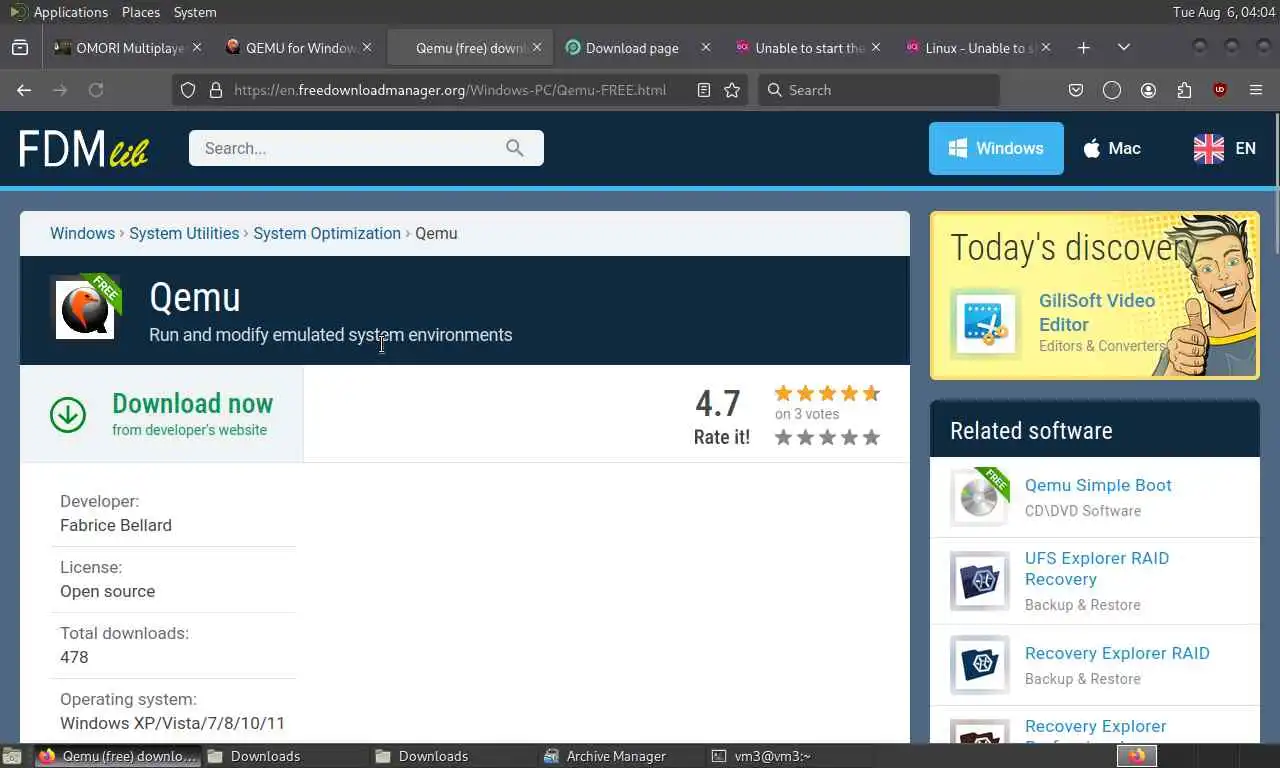Select the Windows platform button
The height and width of the screenshot is (768, 1280).
pos(996,148)
